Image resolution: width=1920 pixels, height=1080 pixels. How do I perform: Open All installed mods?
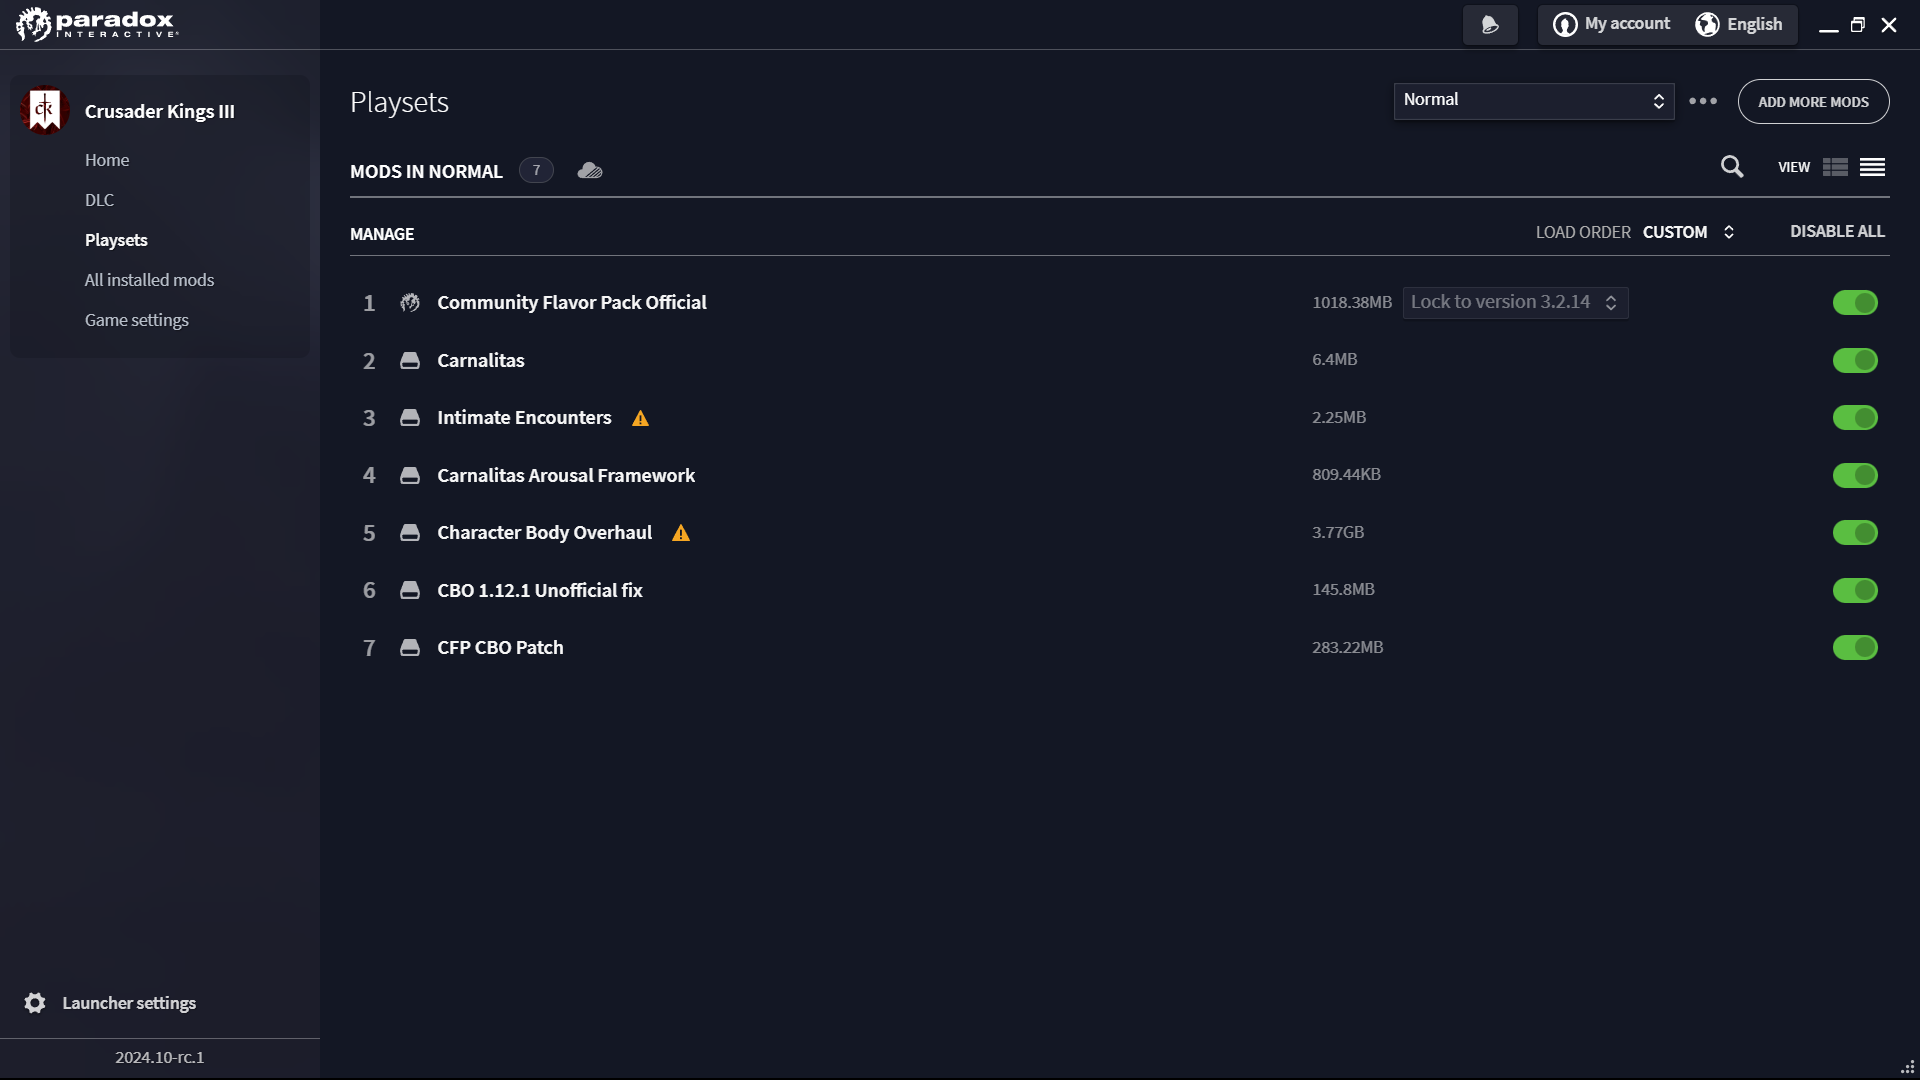[149, 280]
